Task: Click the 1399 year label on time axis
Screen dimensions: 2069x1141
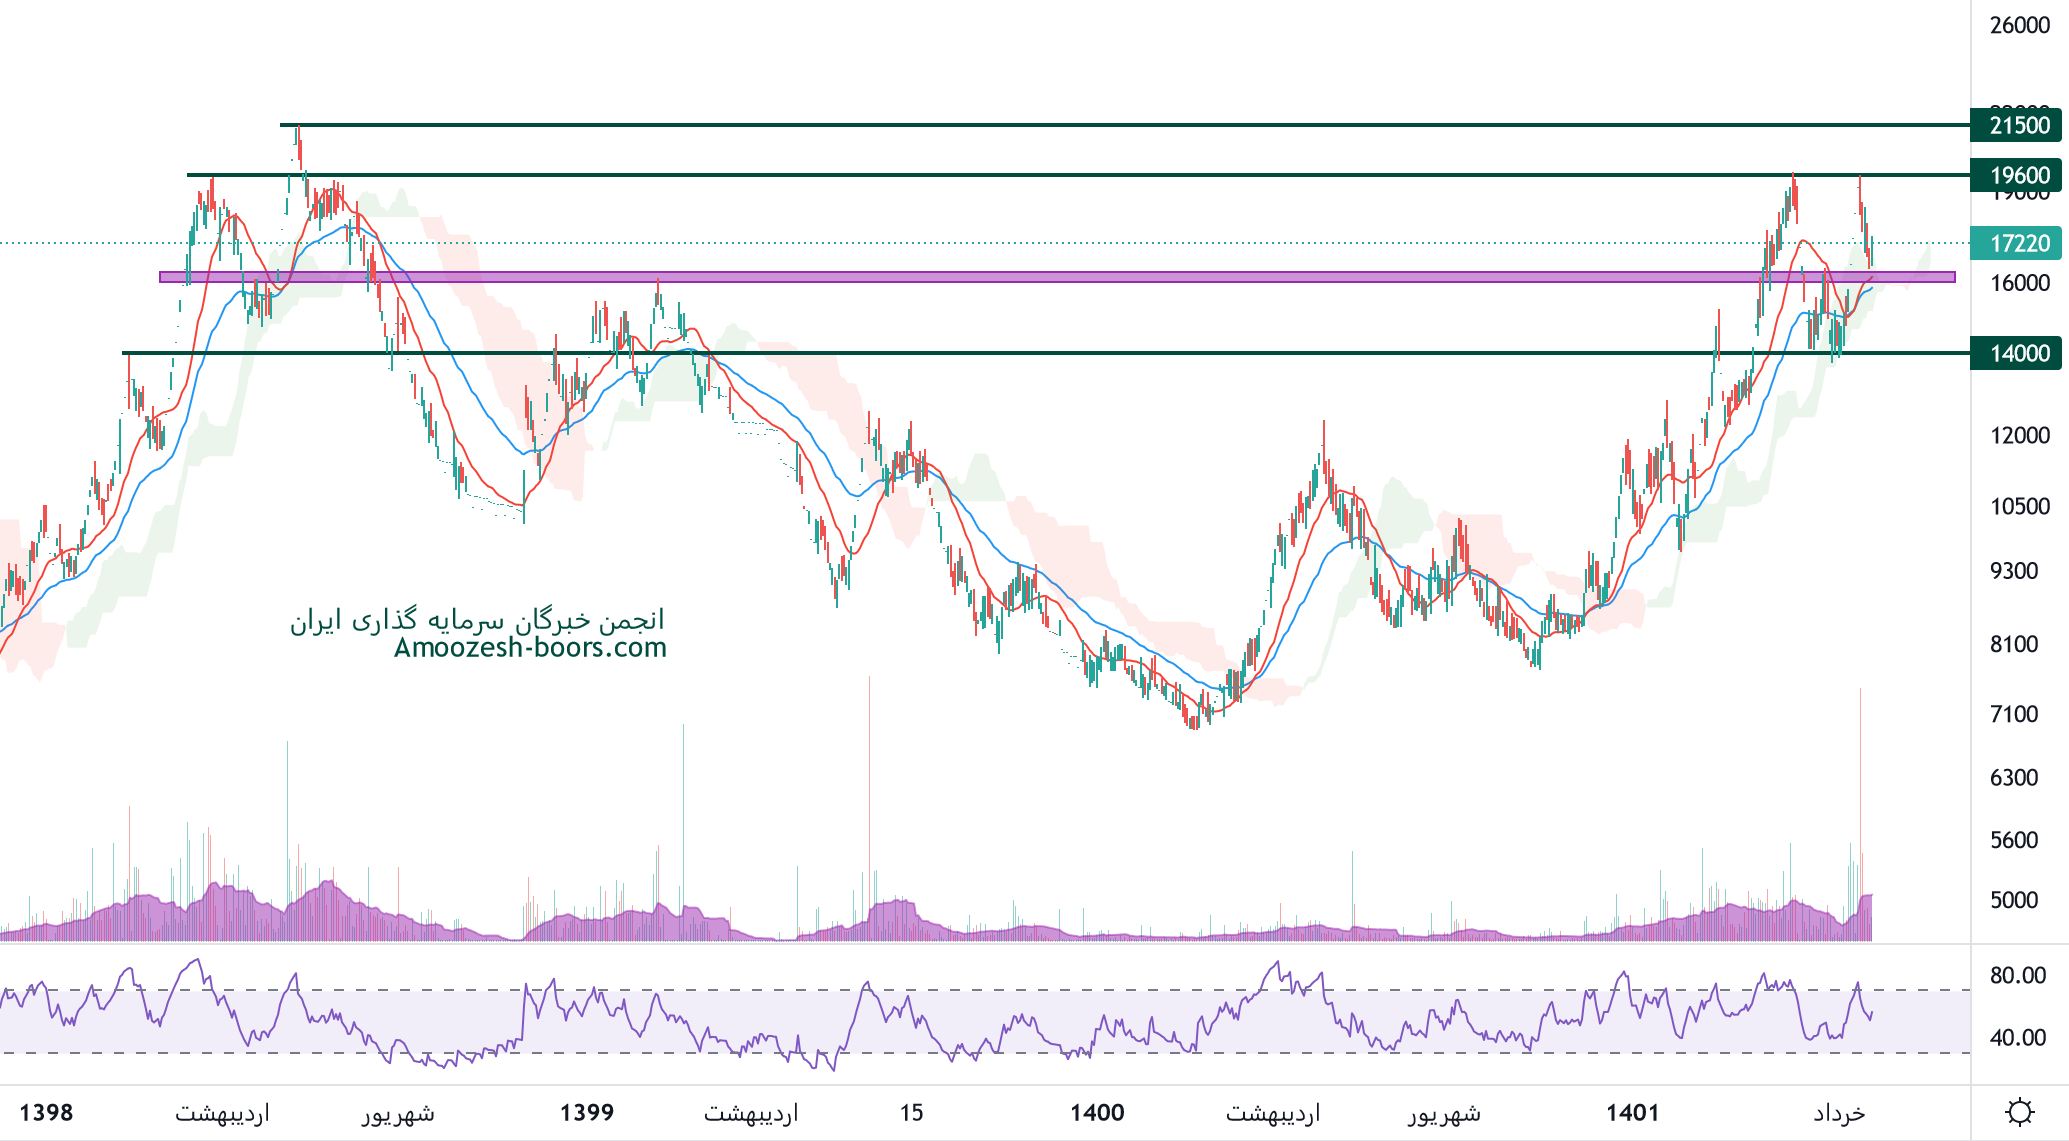Action: pos(587,1112)
